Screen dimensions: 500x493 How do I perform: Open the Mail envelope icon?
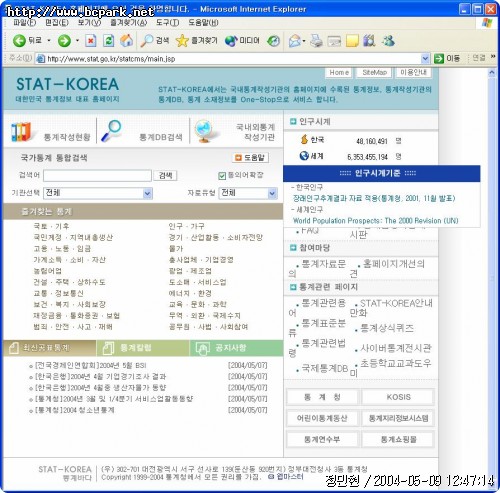point(294,41)
